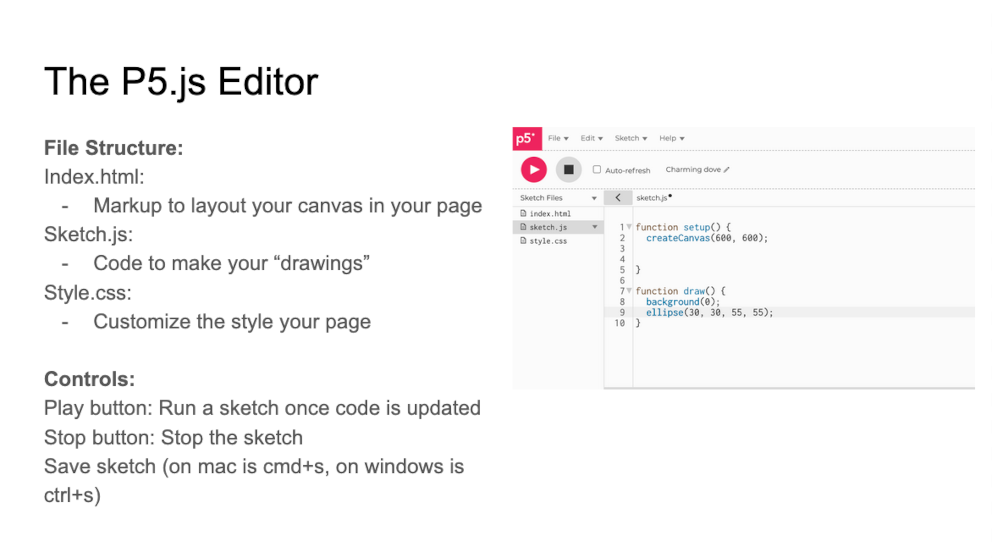Open the Help menu dropdown
992x558 pixels.
[671, 138]
